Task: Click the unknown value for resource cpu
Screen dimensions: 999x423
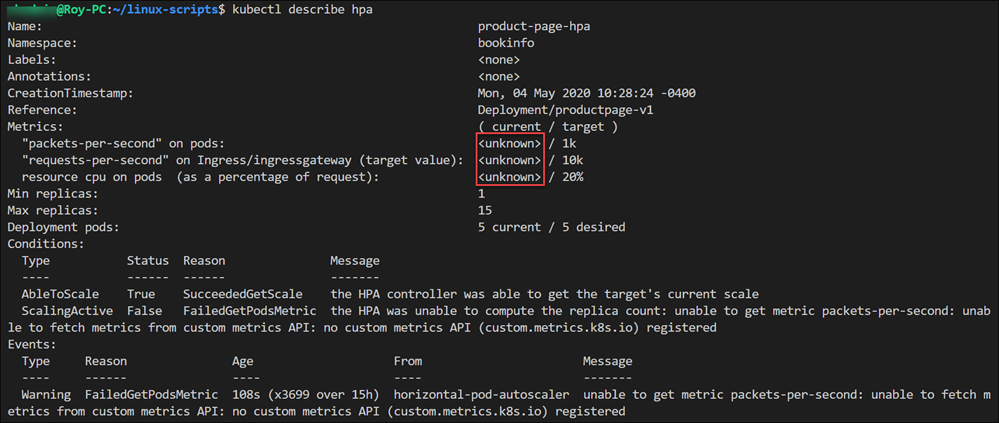Action: tap(510, 177)
